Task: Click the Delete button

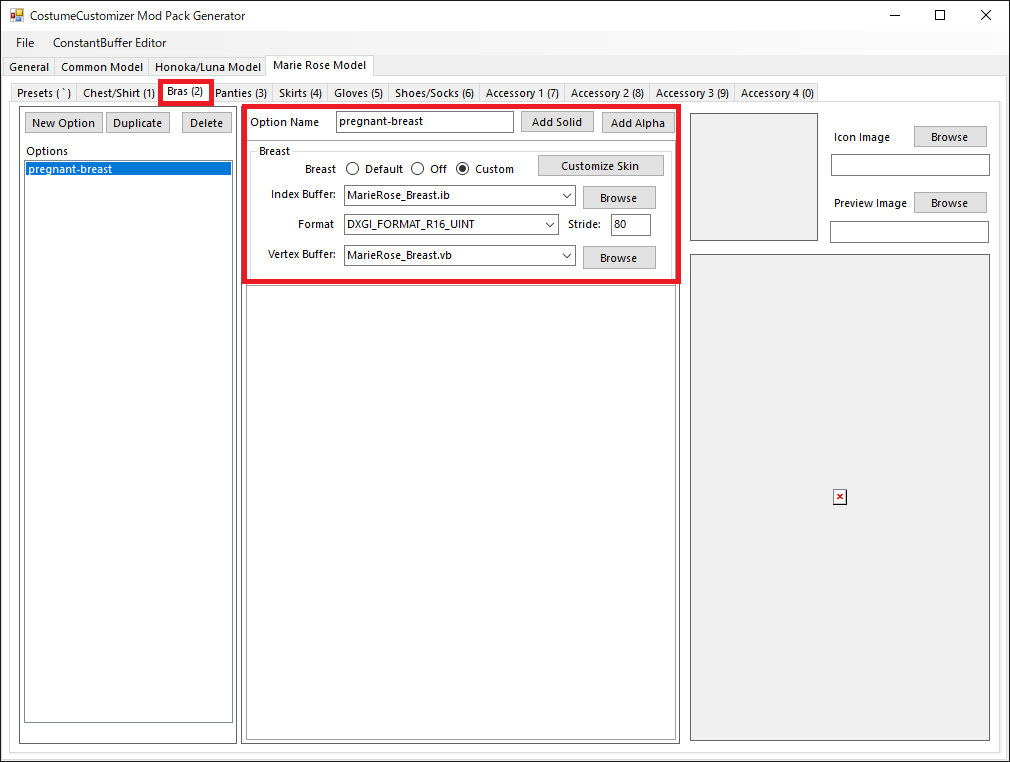Action: pos(206,122)
